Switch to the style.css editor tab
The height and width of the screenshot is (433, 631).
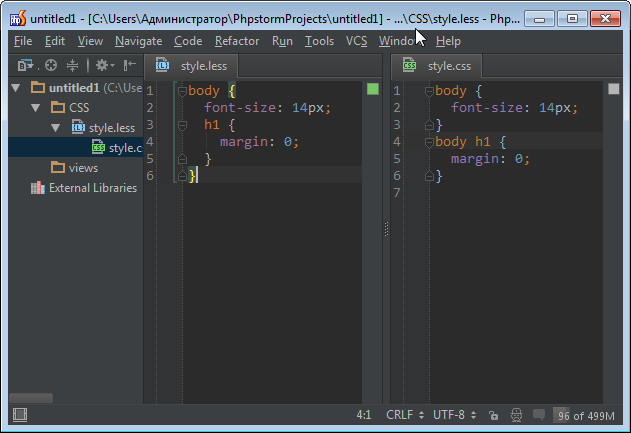437,66
